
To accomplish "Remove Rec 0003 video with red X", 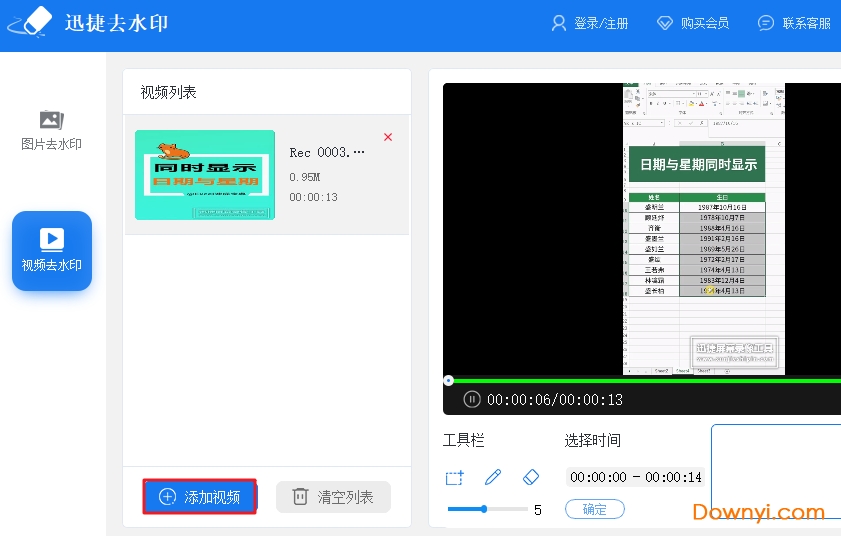I will (388, 137).
